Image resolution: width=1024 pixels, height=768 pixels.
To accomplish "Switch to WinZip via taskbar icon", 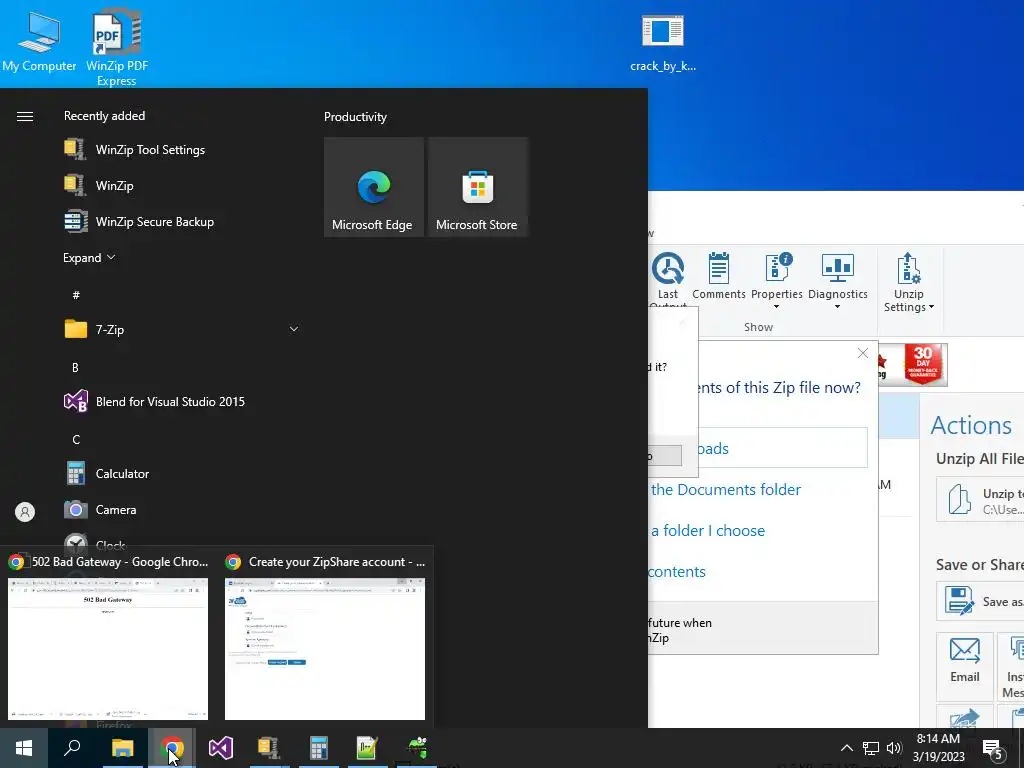I will (269, 748).
